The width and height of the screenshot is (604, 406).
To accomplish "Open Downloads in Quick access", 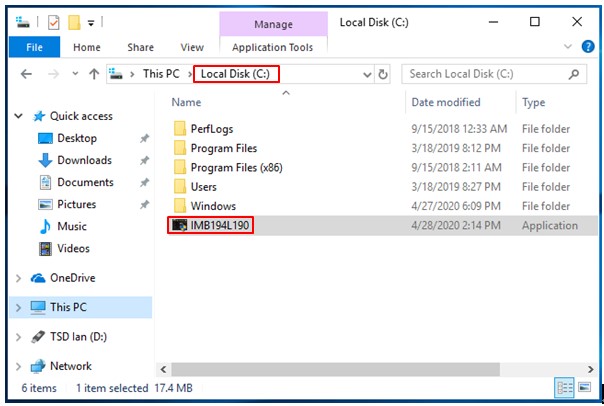I will (x=84, y=160).
